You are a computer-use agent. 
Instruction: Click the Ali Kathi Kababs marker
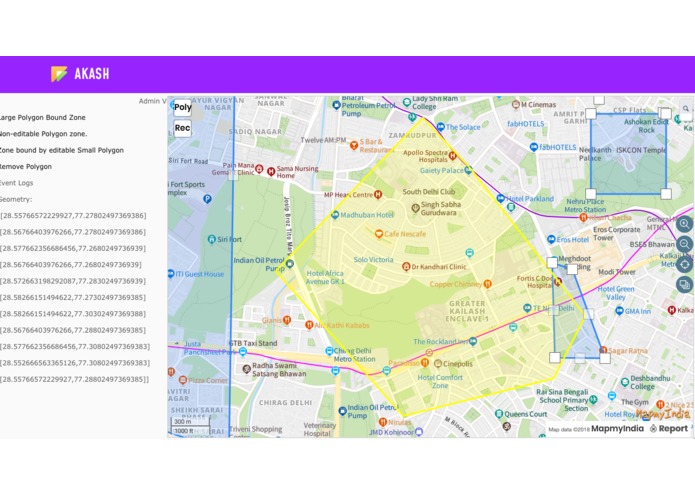(309, 325)
